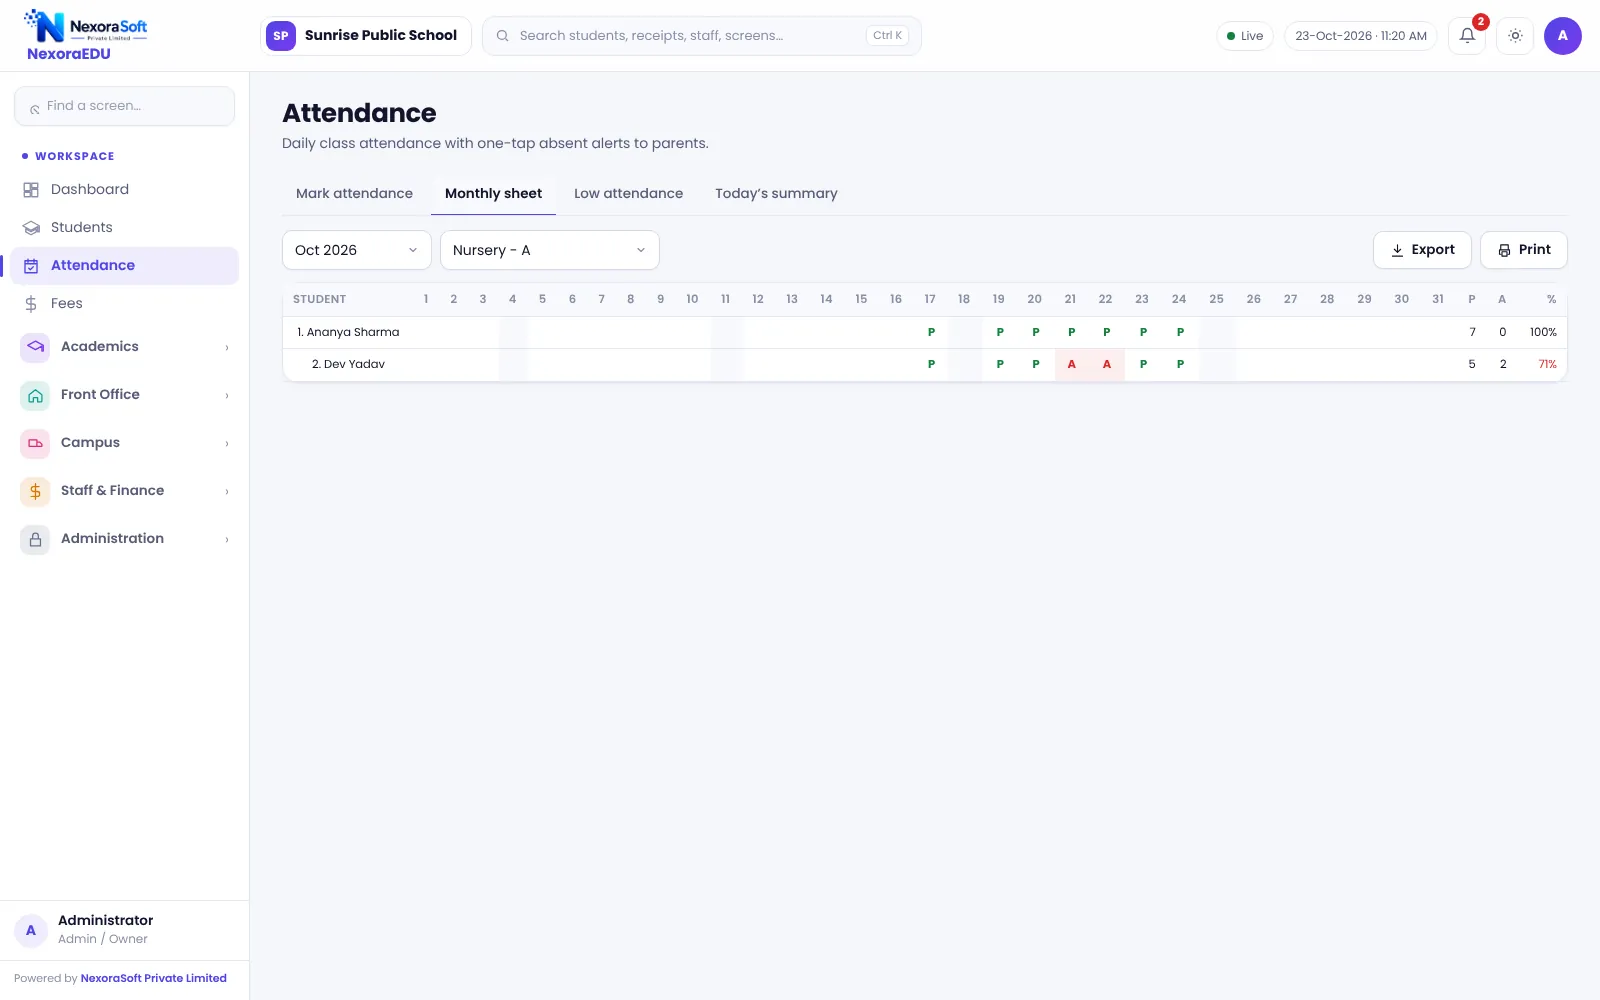Click the Administrator avatar in sidebar footer
Screen dimensions: 1600x1000
(31, 930)
